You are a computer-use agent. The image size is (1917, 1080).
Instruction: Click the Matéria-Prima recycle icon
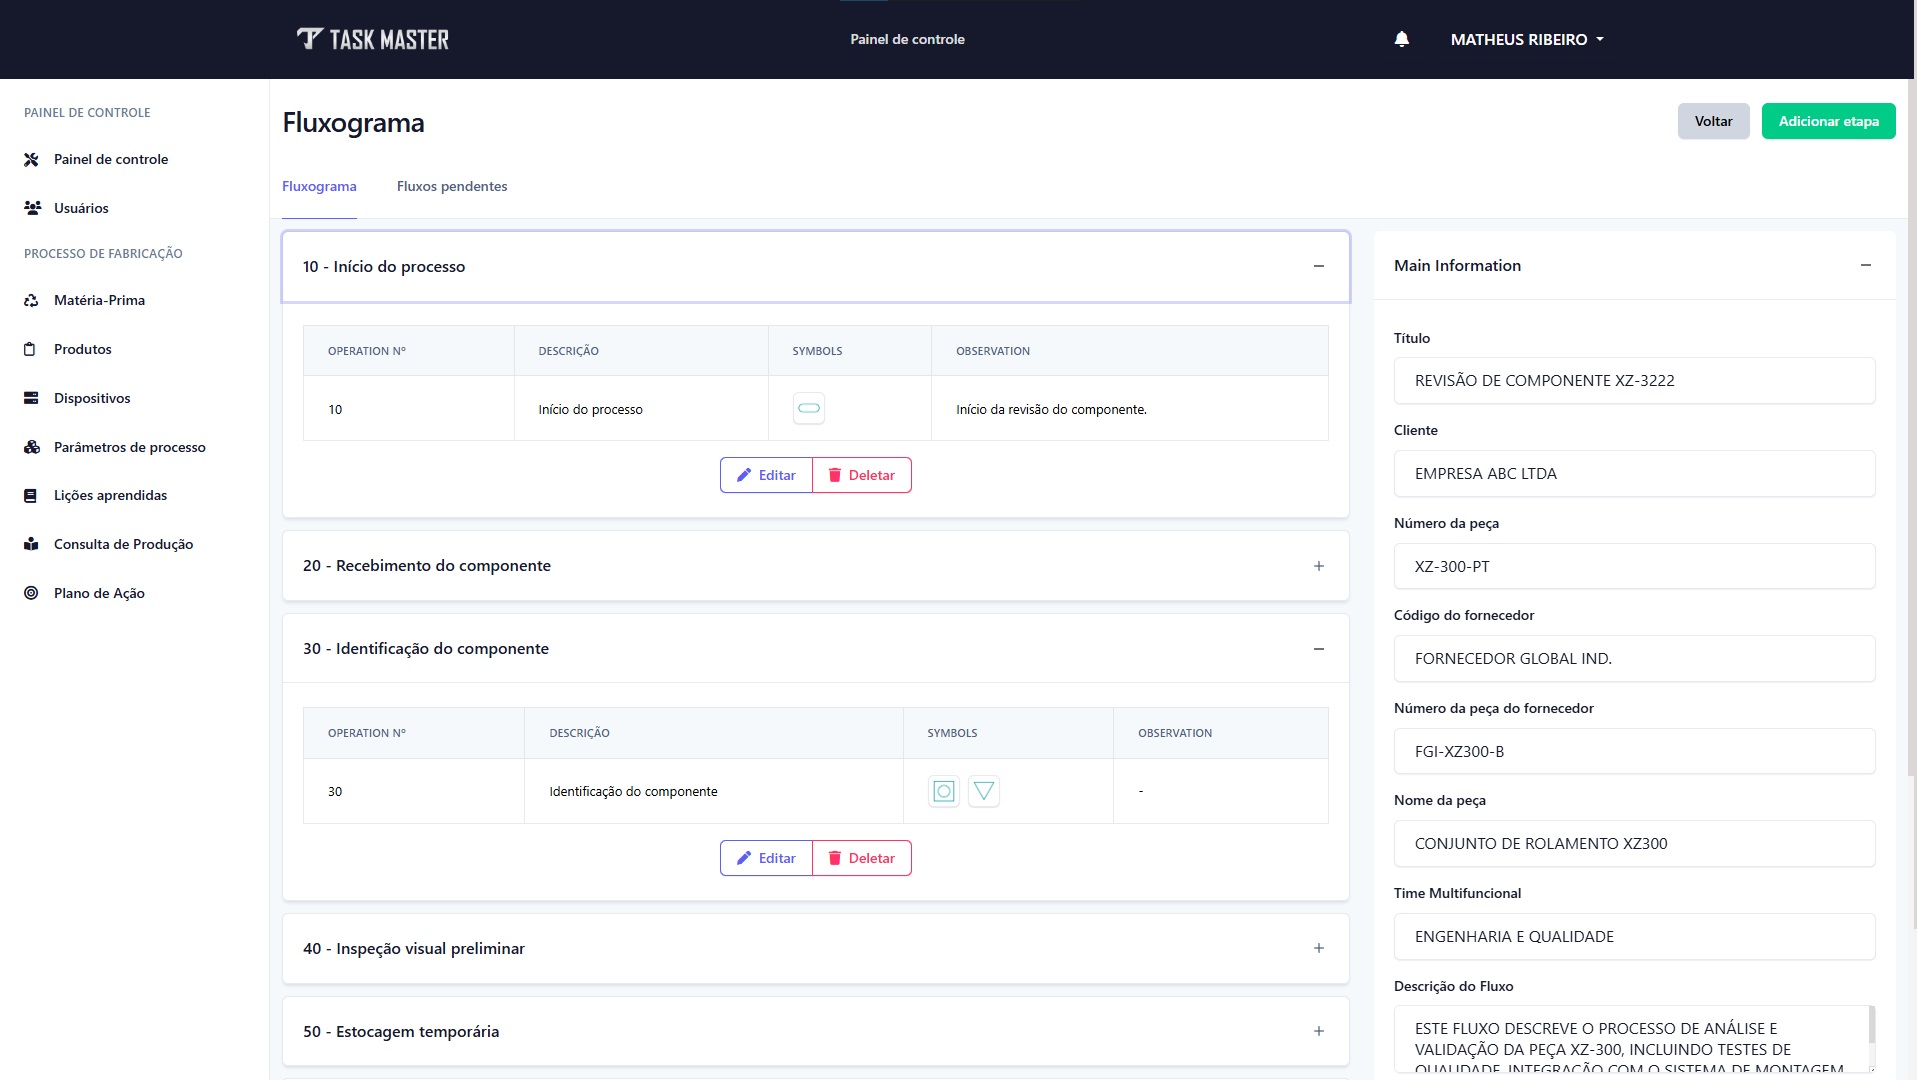32,300
